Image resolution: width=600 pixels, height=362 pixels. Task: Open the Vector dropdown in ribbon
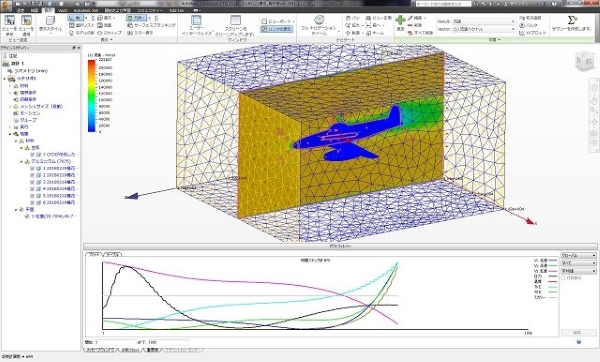[484, 29]
